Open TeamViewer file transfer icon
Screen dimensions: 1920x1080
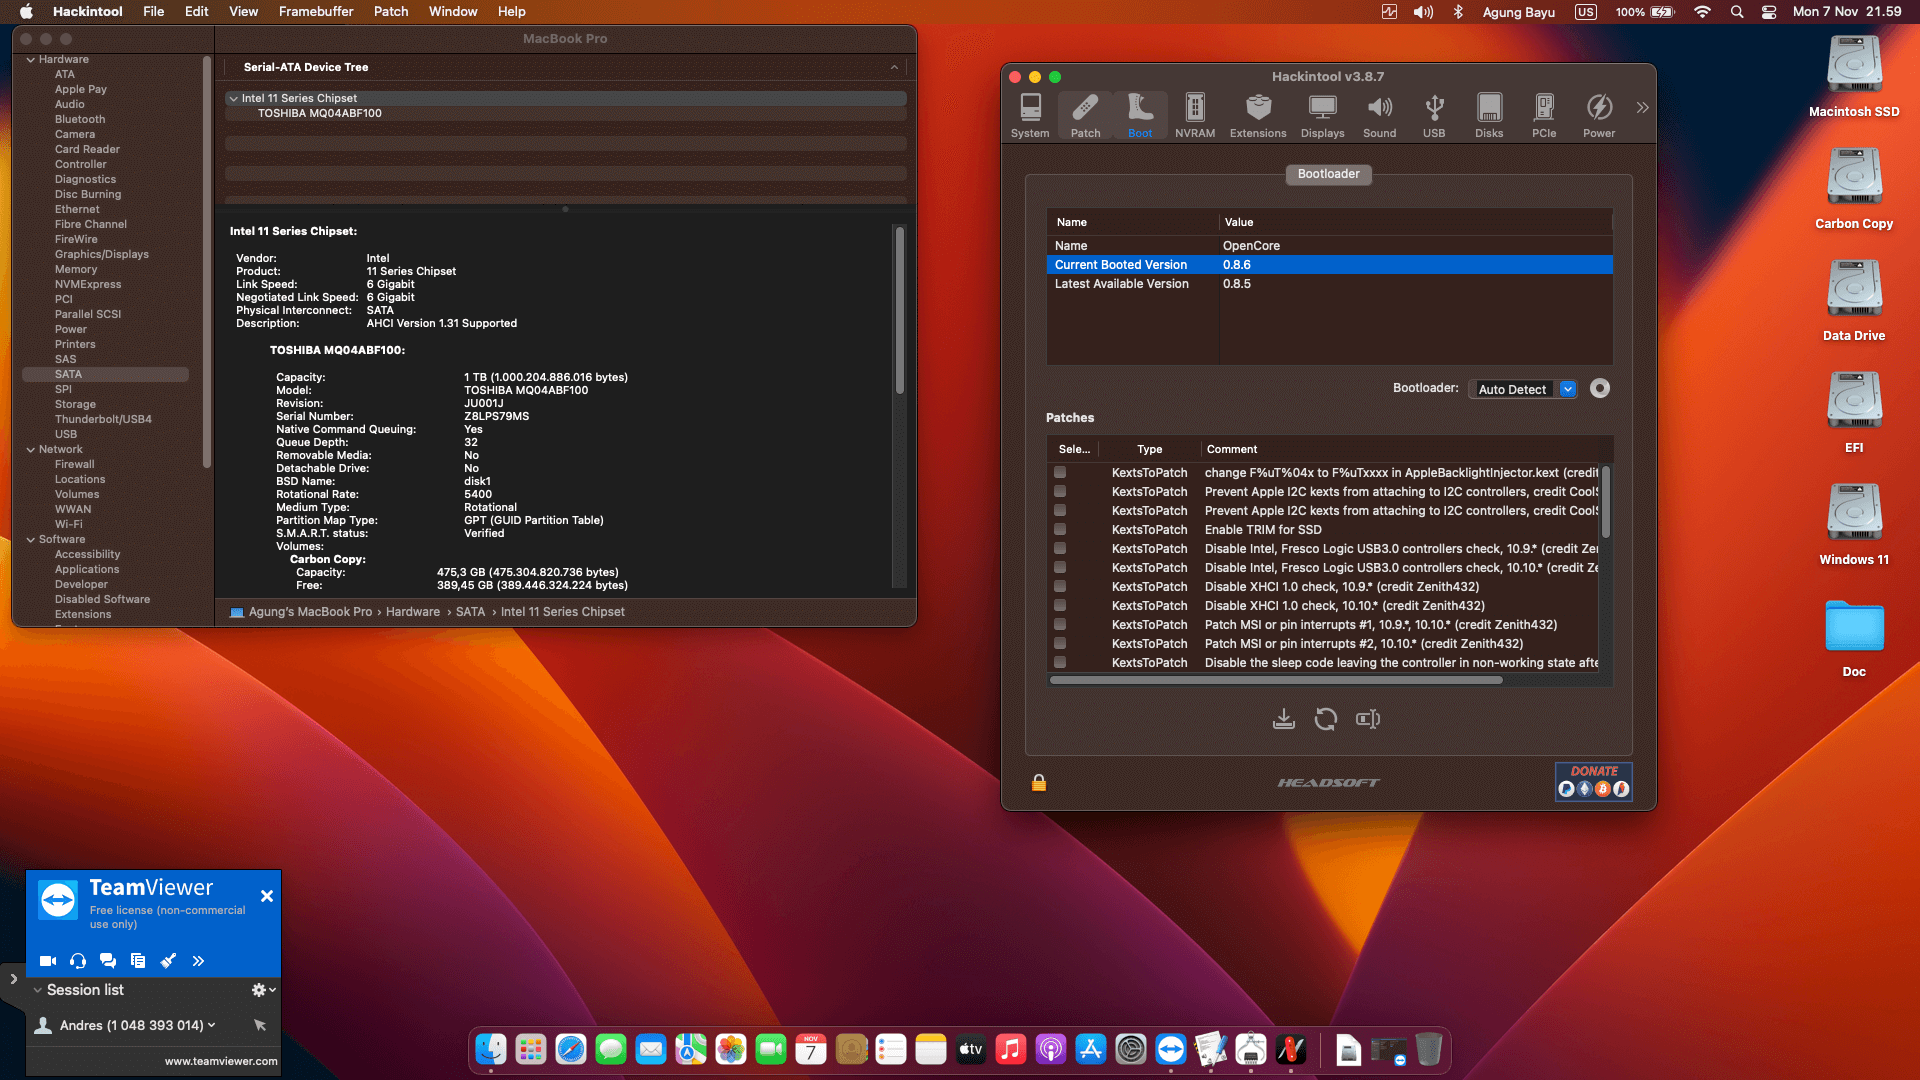click(x=138, y=961)
